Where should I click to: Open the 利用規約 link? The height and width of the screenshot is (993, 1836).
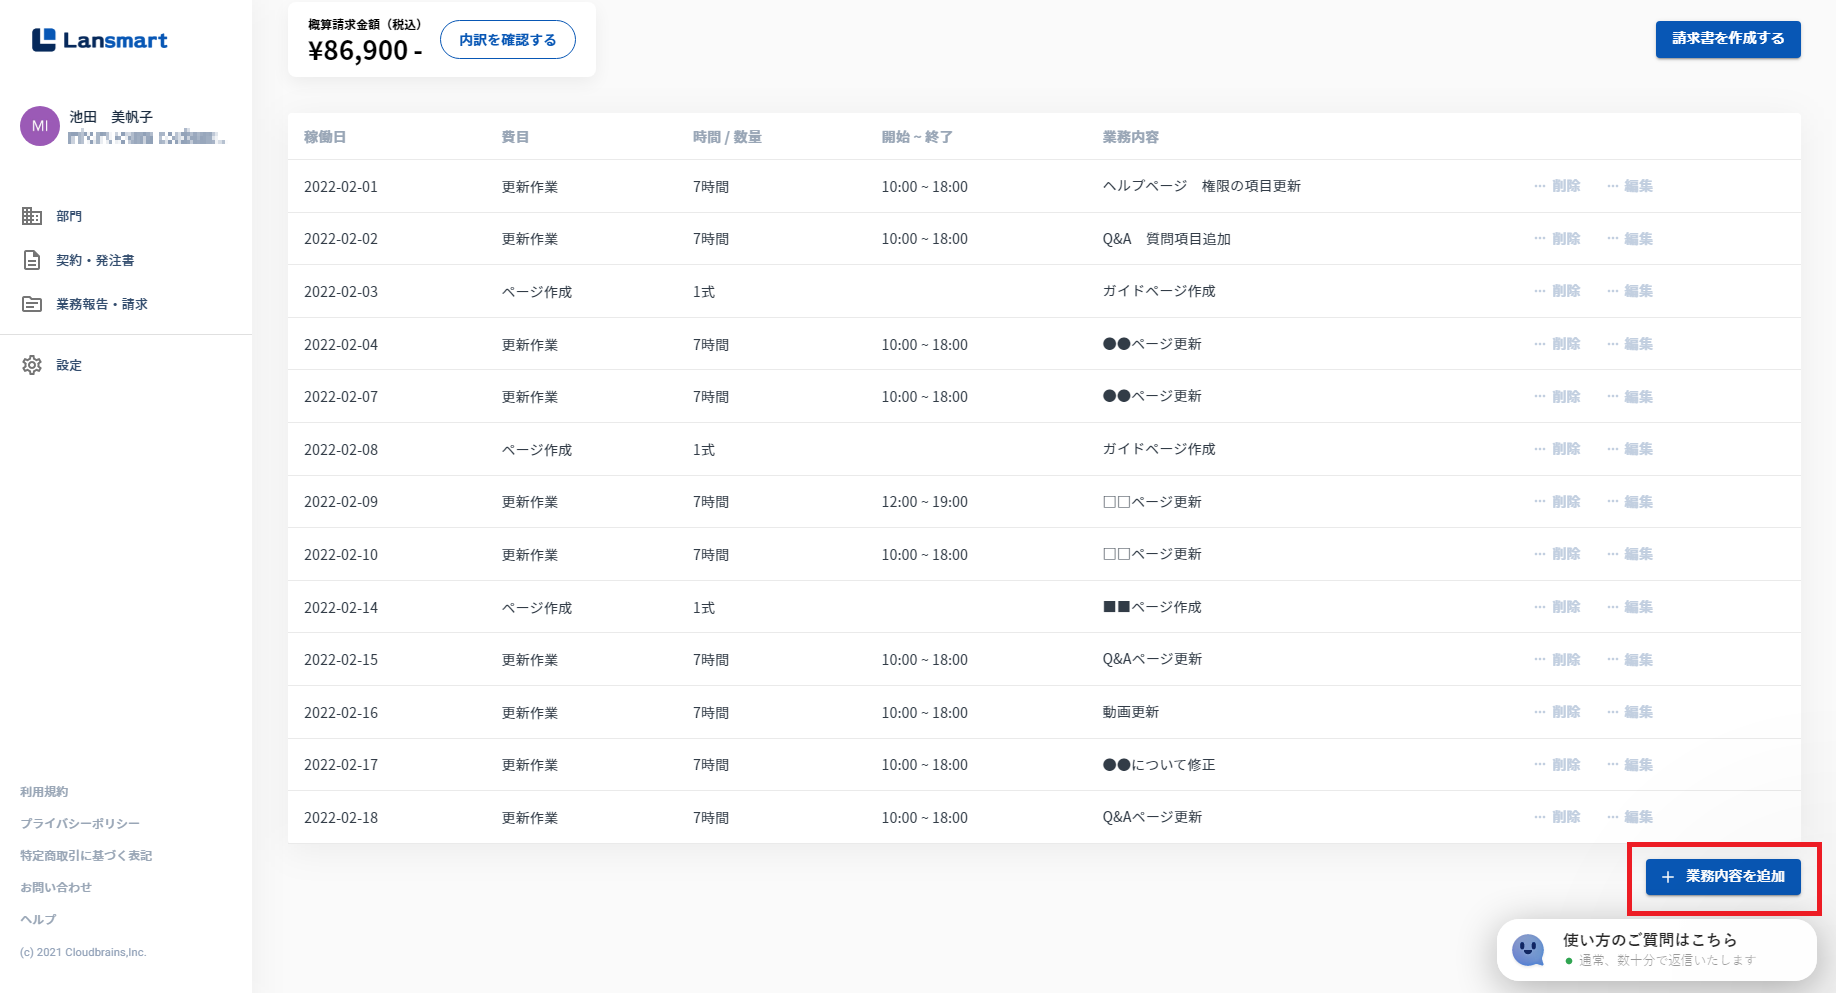44,792
